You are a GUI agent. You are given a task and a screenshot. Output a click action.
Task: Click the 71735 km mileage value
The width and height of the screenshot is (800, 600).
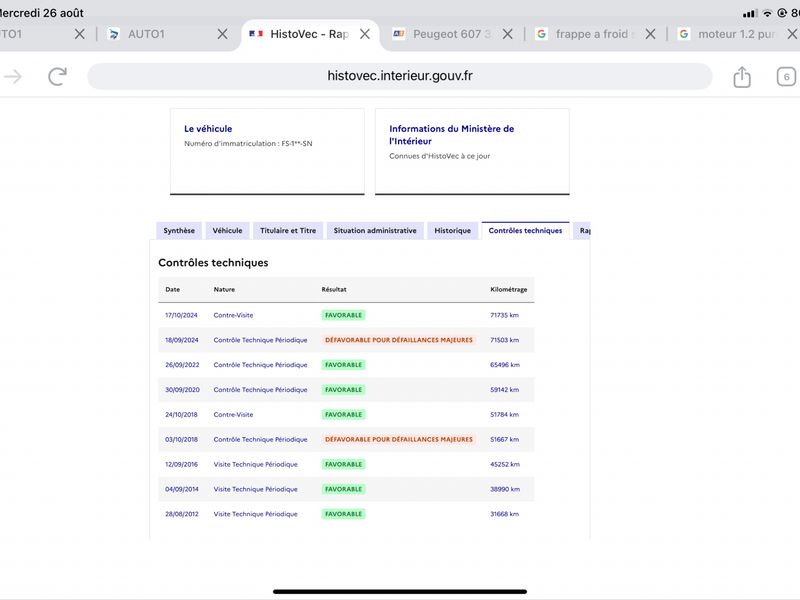(x=504, y=315)
